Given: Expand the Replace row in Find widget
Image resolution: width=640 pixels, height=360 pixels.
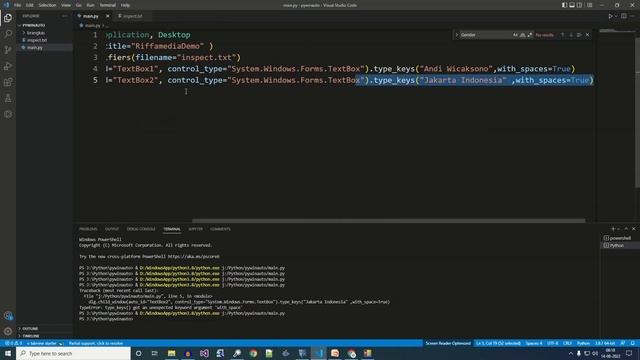Looking at the screenshot, I should tap(456, 35).
